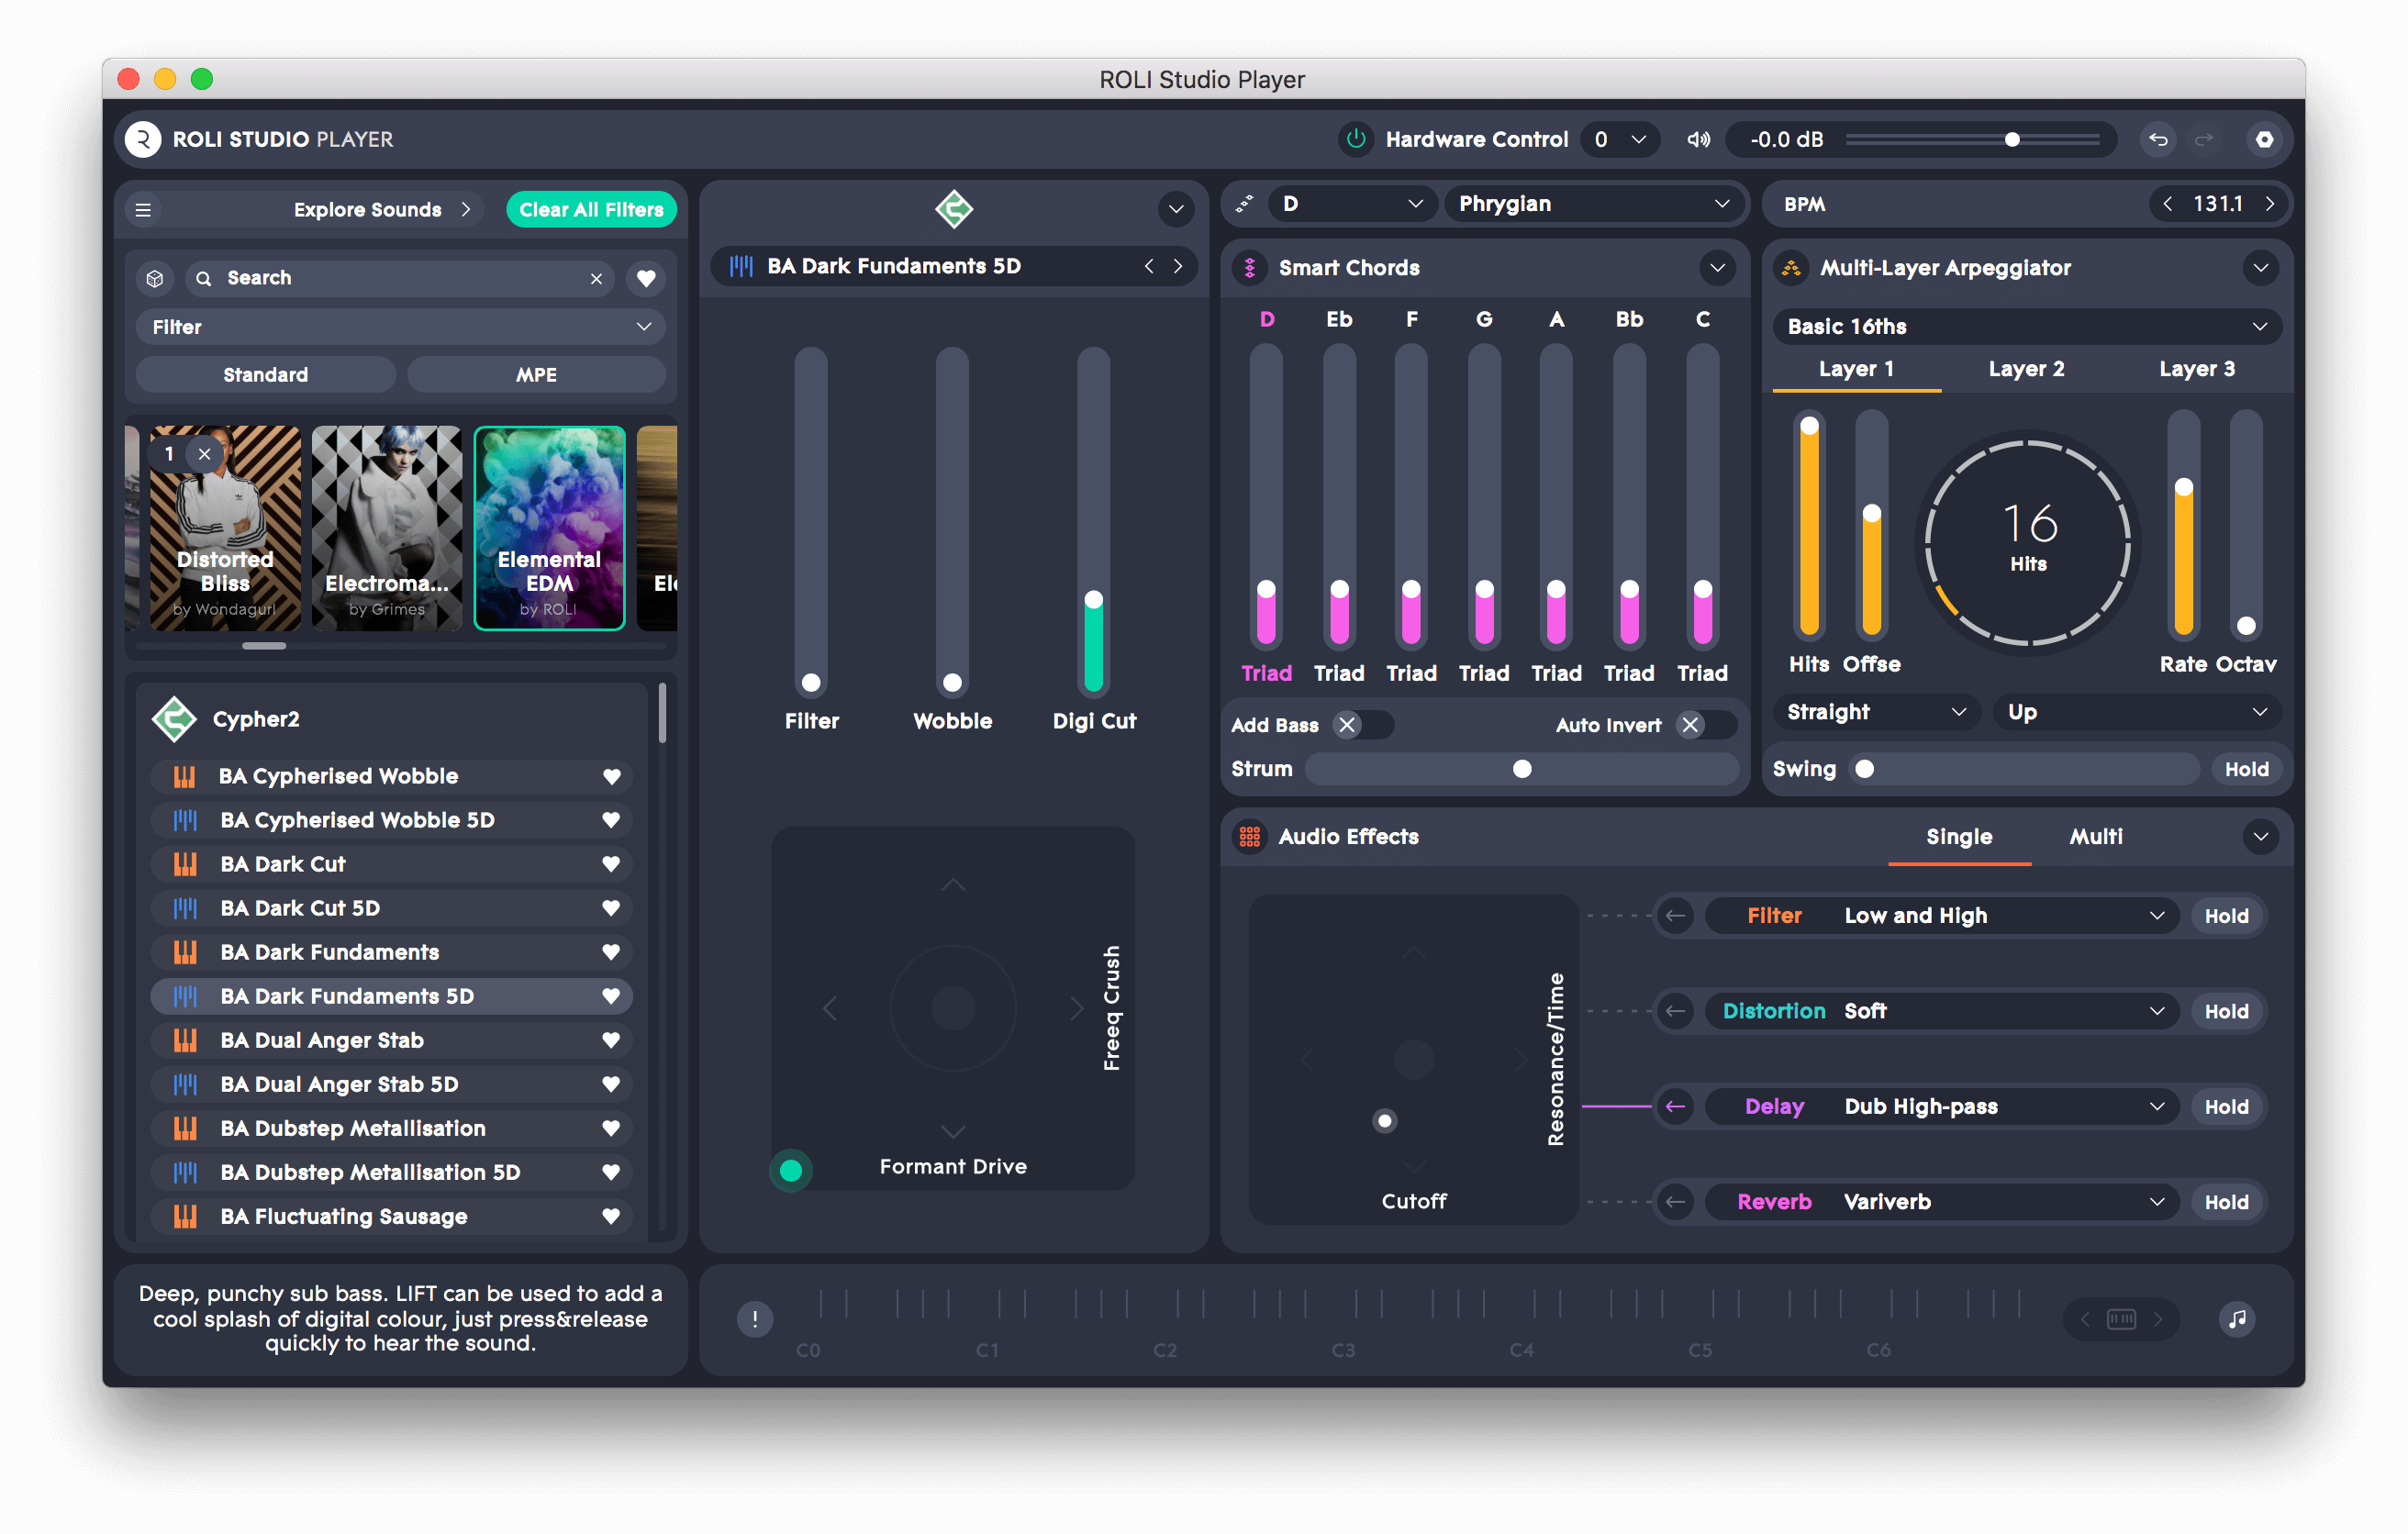Clear the search field with X
This screenshot has width=2408, height=1534.
tap(596, 278)
